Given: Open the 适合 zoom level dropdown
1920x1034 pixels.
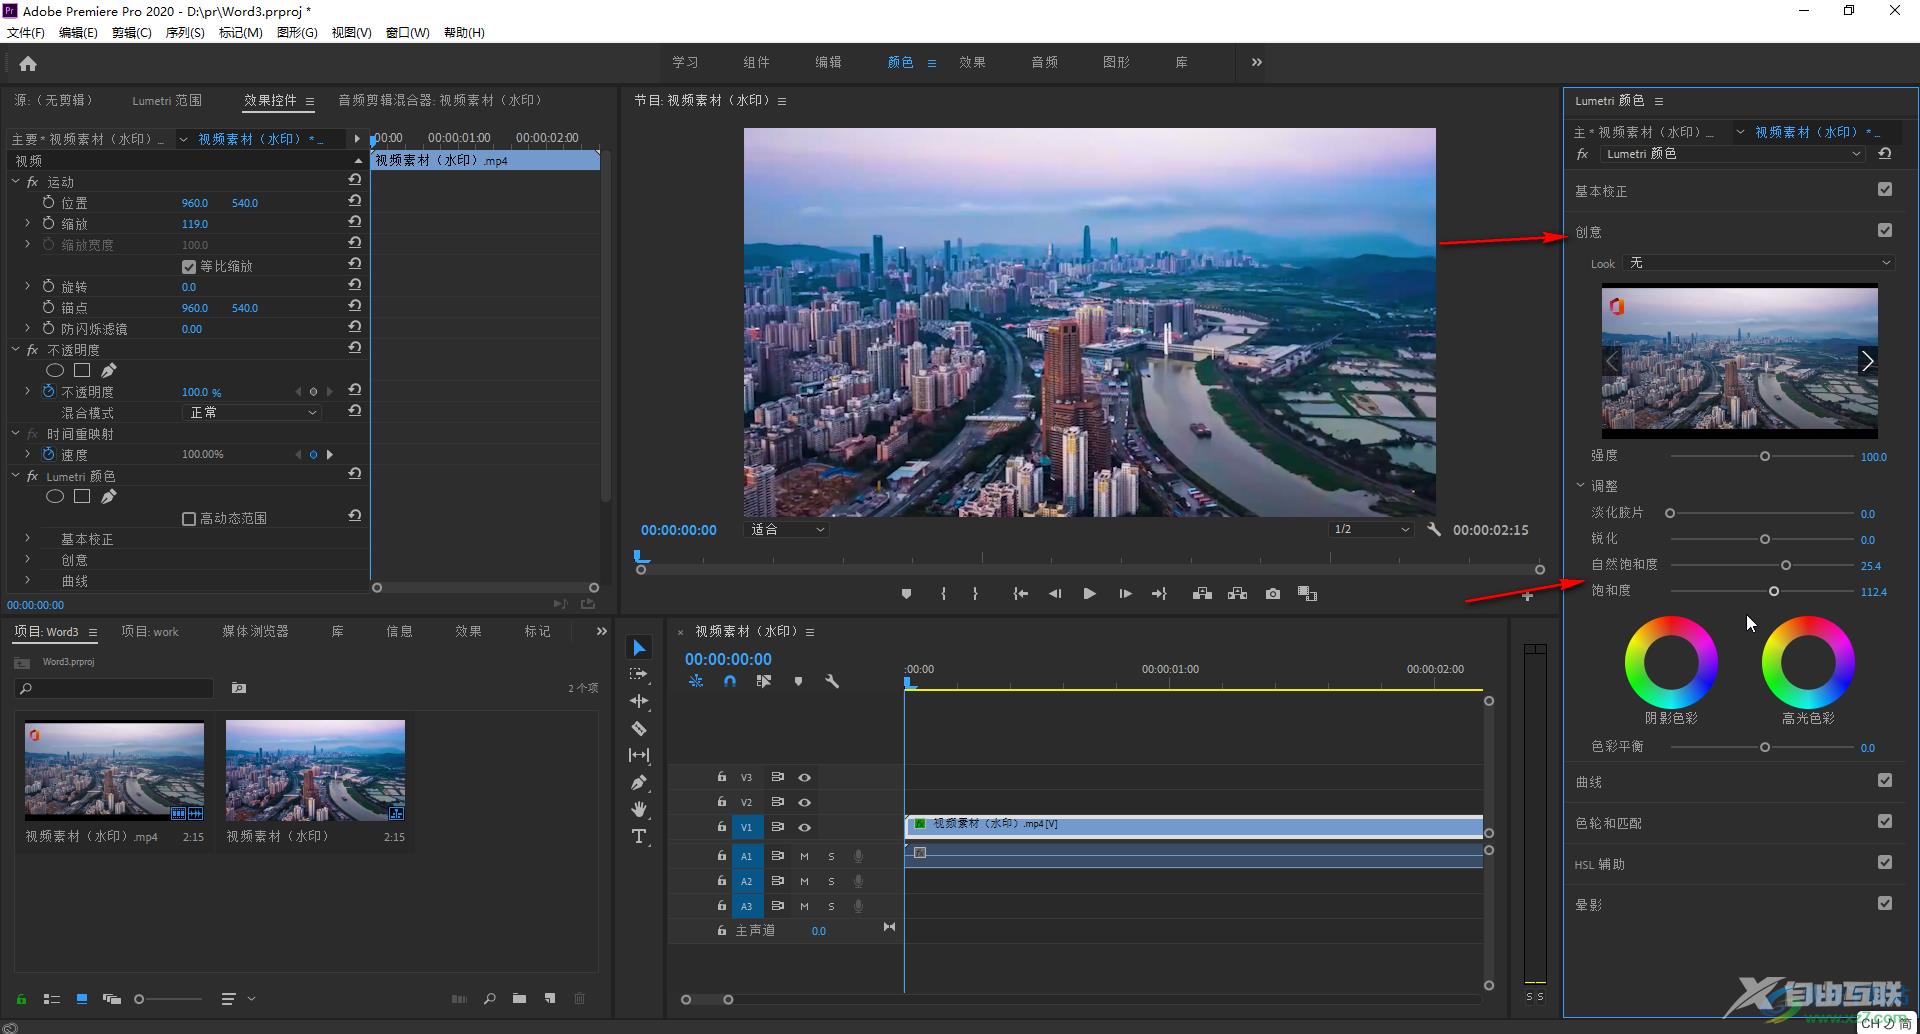Looking at the screenshot, I should [x=787, y=530].
